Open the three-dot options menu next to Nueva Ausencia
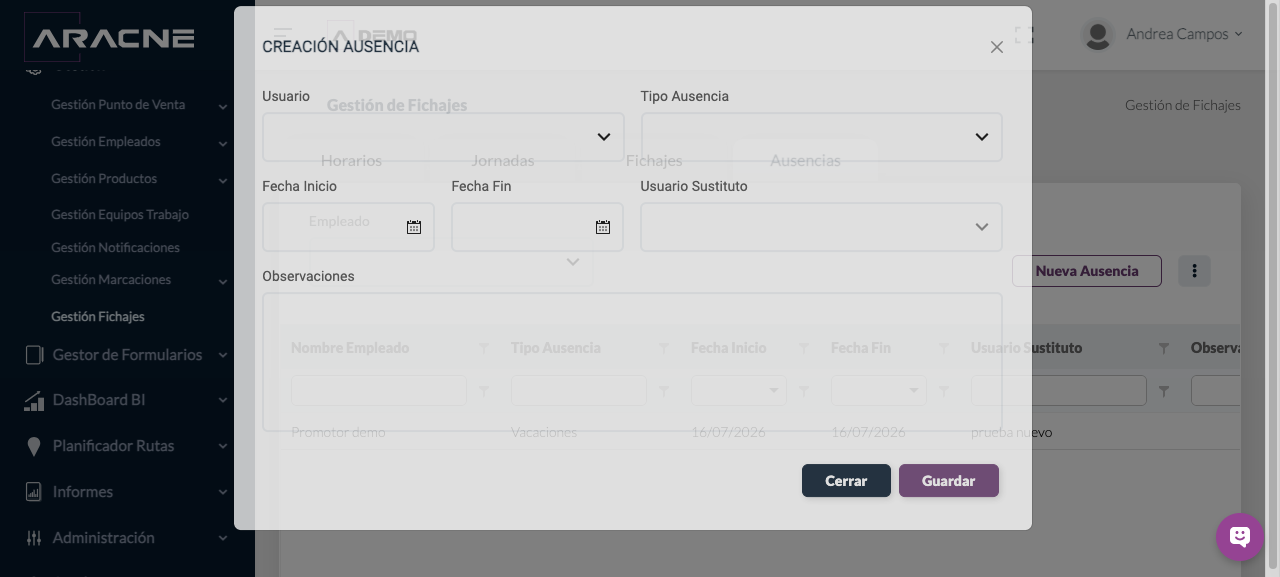The width and height of the screenshot is (1280, 577). [1194, 271]
